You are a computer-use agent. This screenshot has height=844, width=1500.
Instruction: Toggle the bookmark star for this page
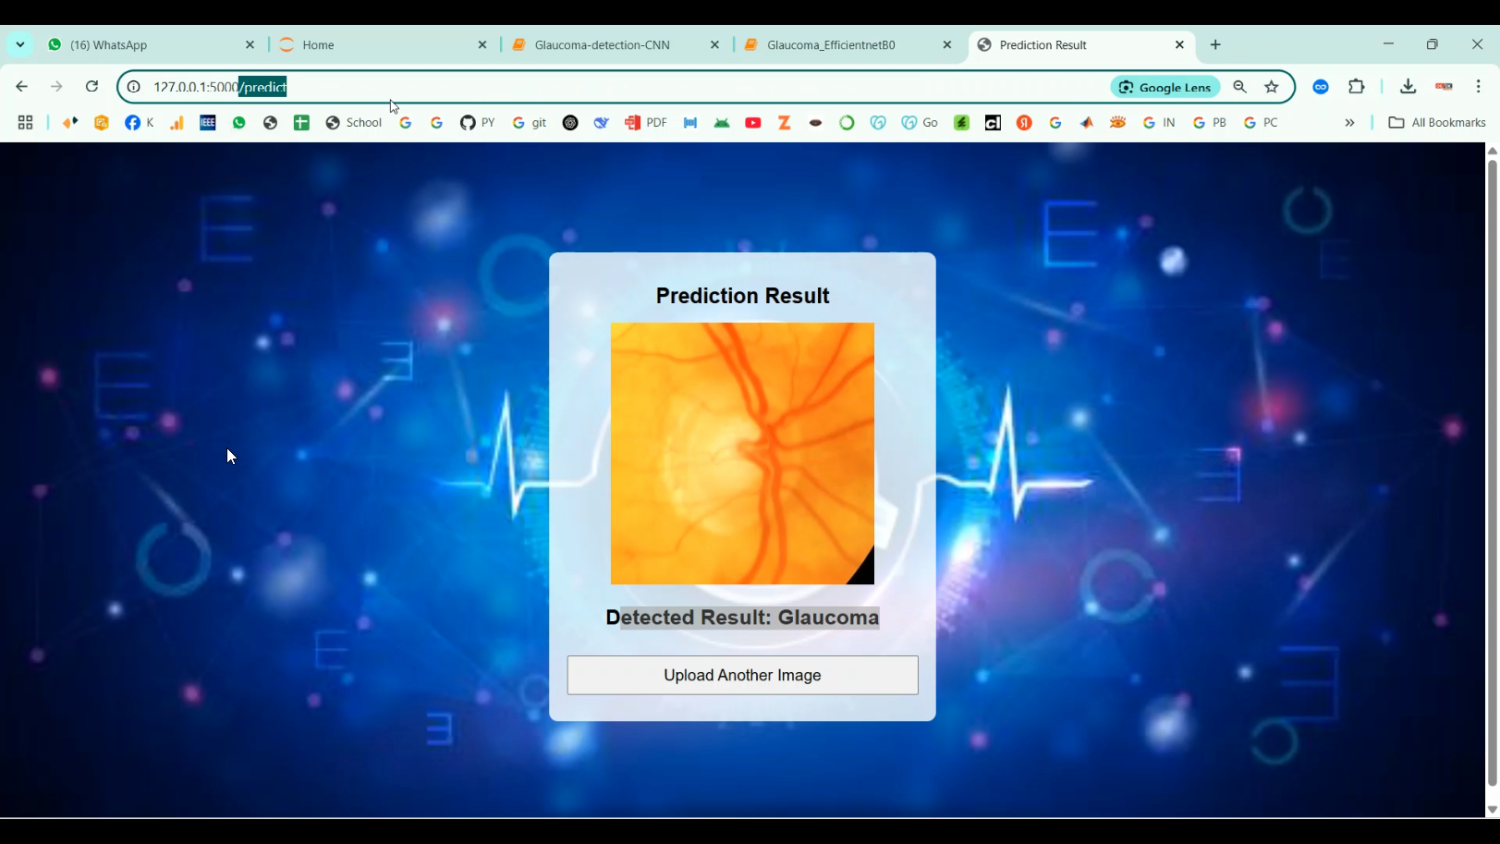[1272, 87]
